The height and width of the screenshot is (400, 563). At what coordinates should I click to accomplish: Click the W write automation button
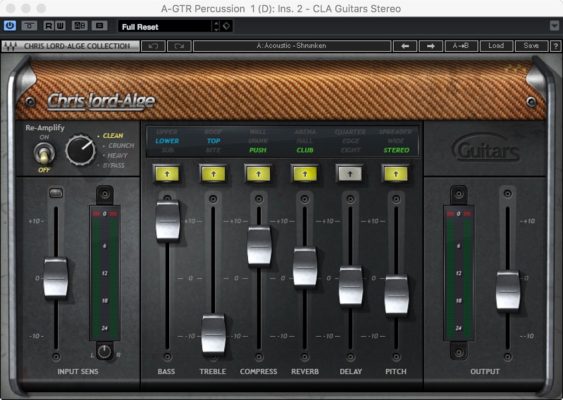coord(60,26)
